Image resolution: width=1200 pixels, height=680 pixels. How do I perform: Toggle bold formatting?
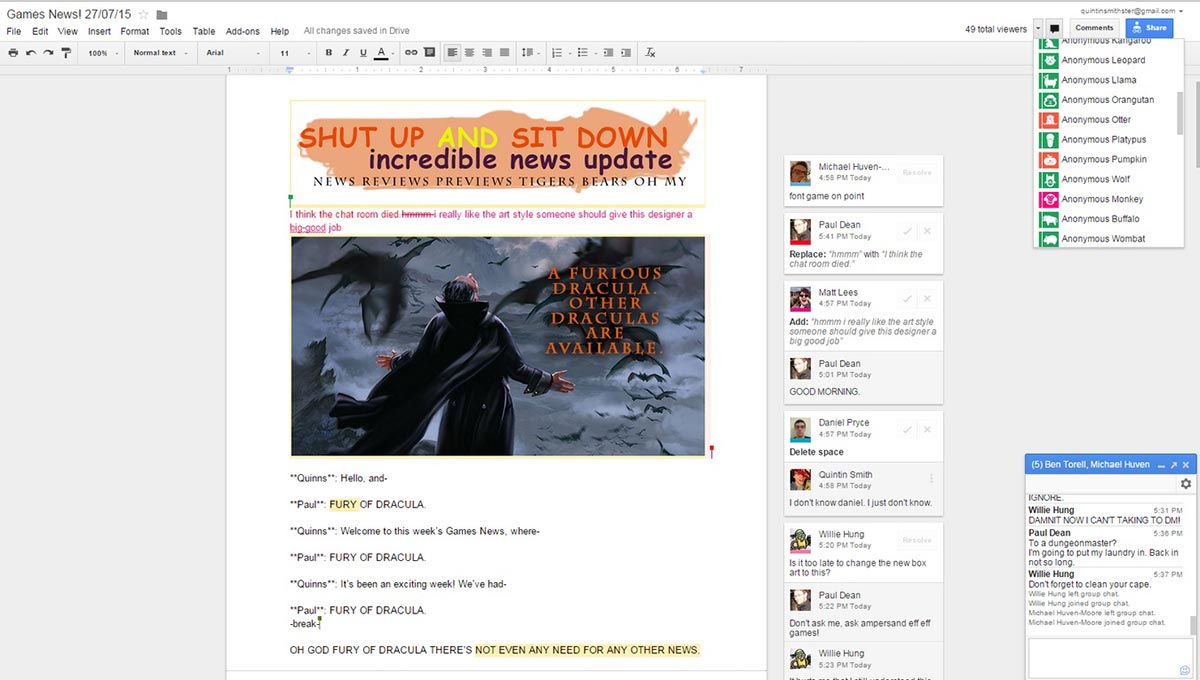click(x=329, y=53)
